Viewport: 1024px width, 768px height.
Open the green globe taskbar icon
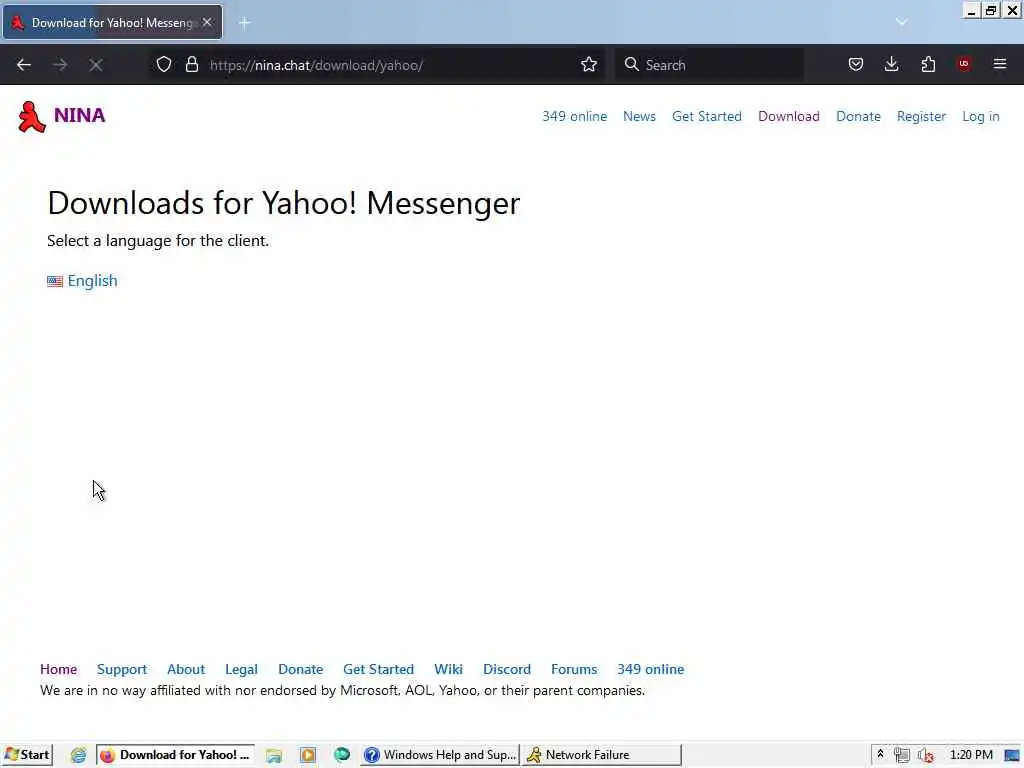(342, 755)
